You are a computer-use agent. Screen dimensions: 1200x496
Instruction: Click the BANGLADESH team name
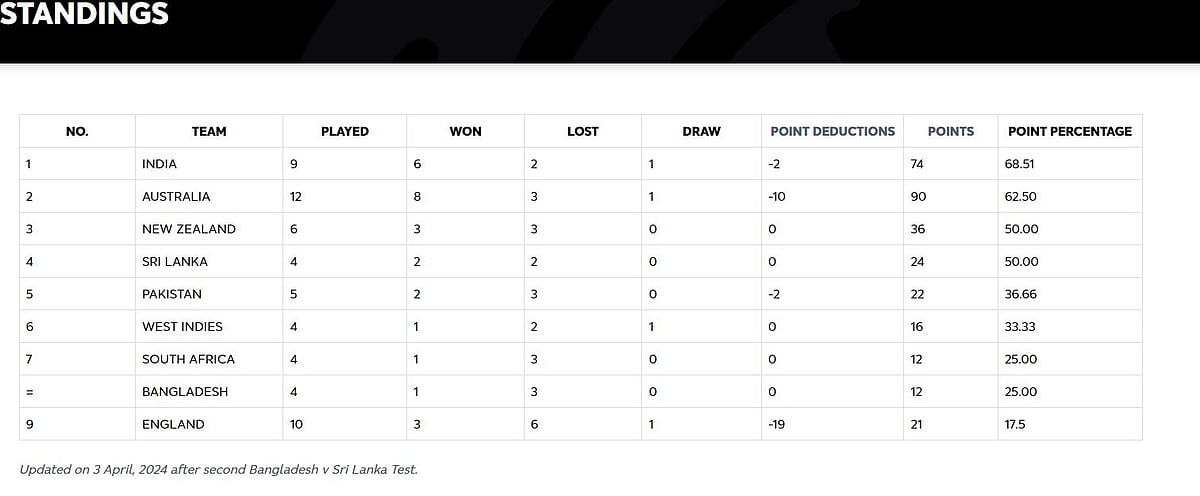(185, 392)
